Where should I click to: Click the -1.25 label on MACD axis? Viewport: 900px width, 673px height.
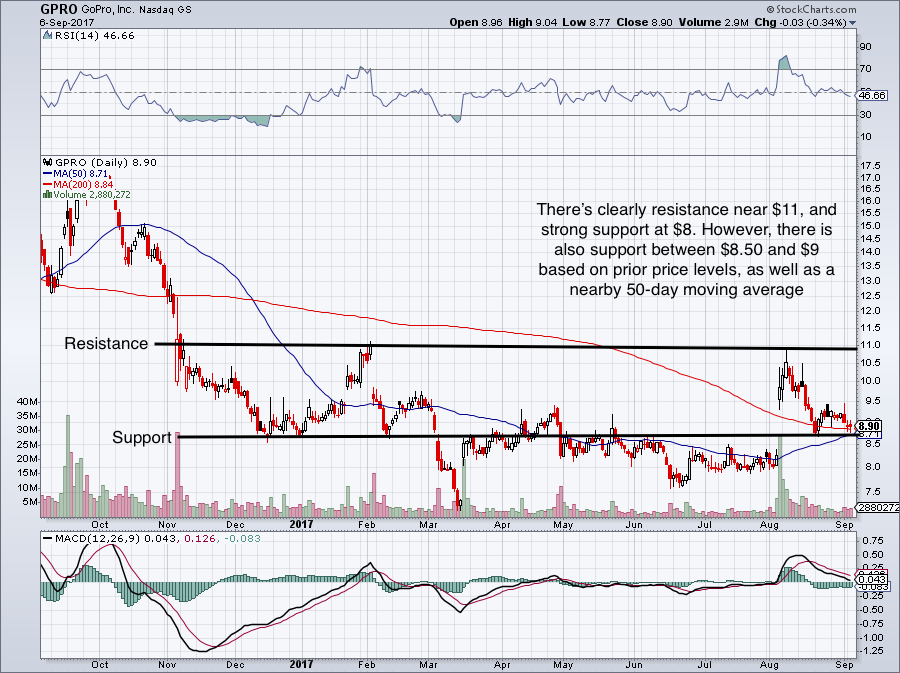tap(871, 651)
